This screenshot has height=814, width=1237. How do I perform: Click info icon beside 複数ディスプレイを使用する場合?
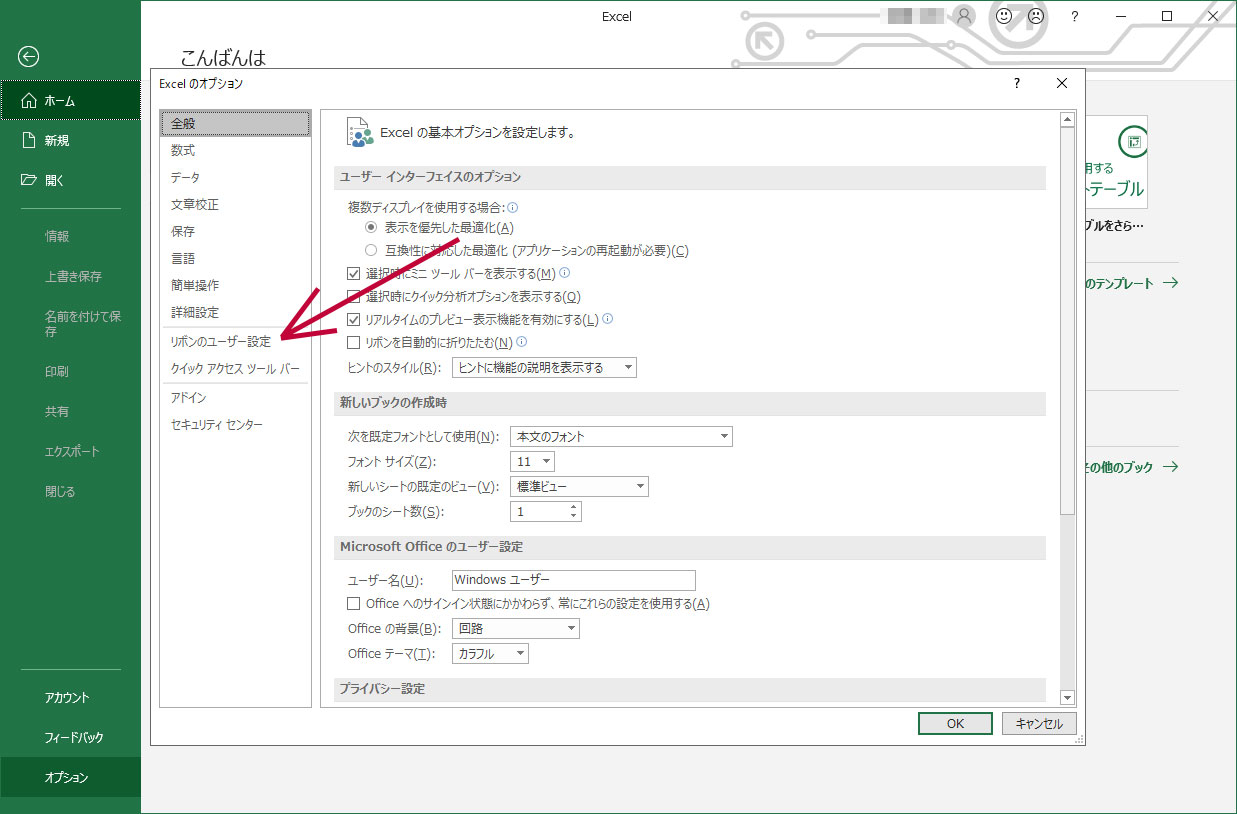[x=513, y=207]
